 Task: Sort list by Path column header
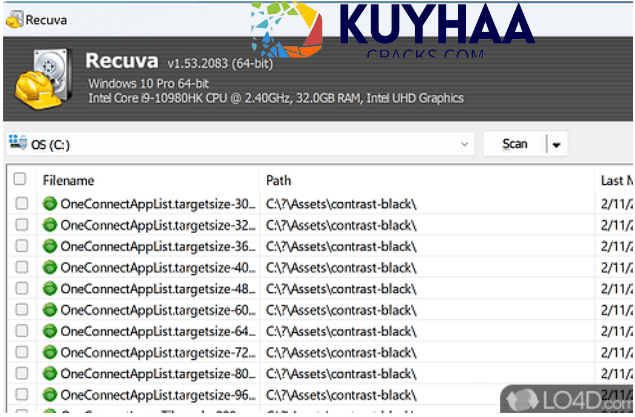click(279, 180)
